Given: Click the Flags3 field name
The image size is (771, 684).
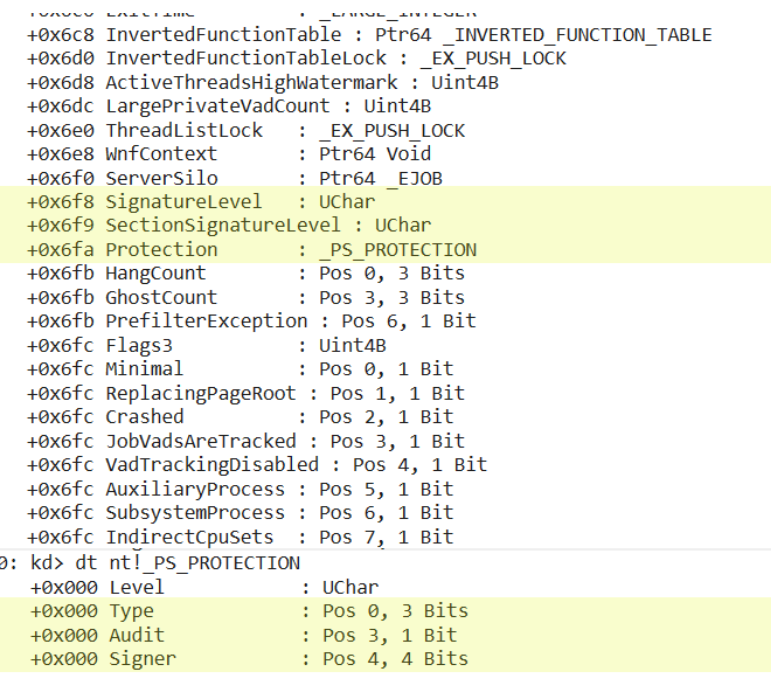Looking at the screenshot, I should coord(139,345).
